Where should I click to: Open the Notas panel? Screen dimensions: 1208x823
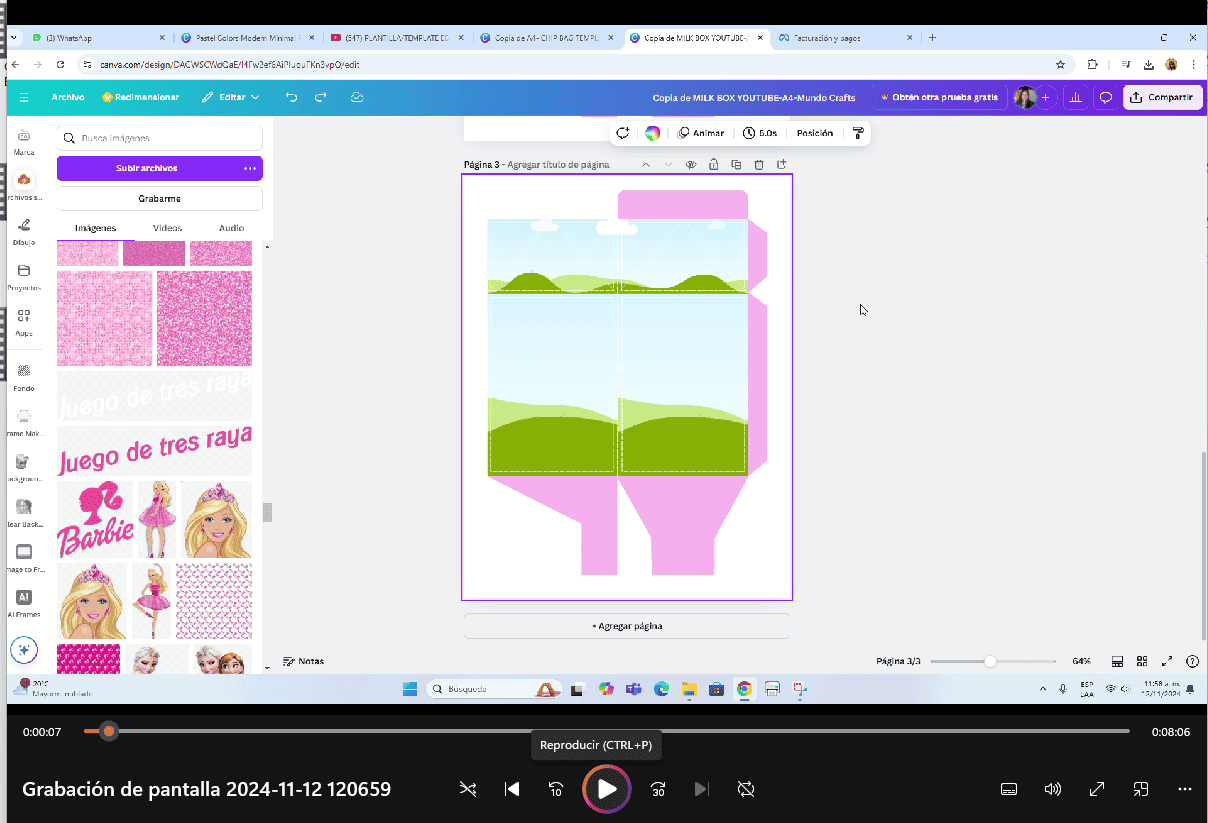(304, 661)
